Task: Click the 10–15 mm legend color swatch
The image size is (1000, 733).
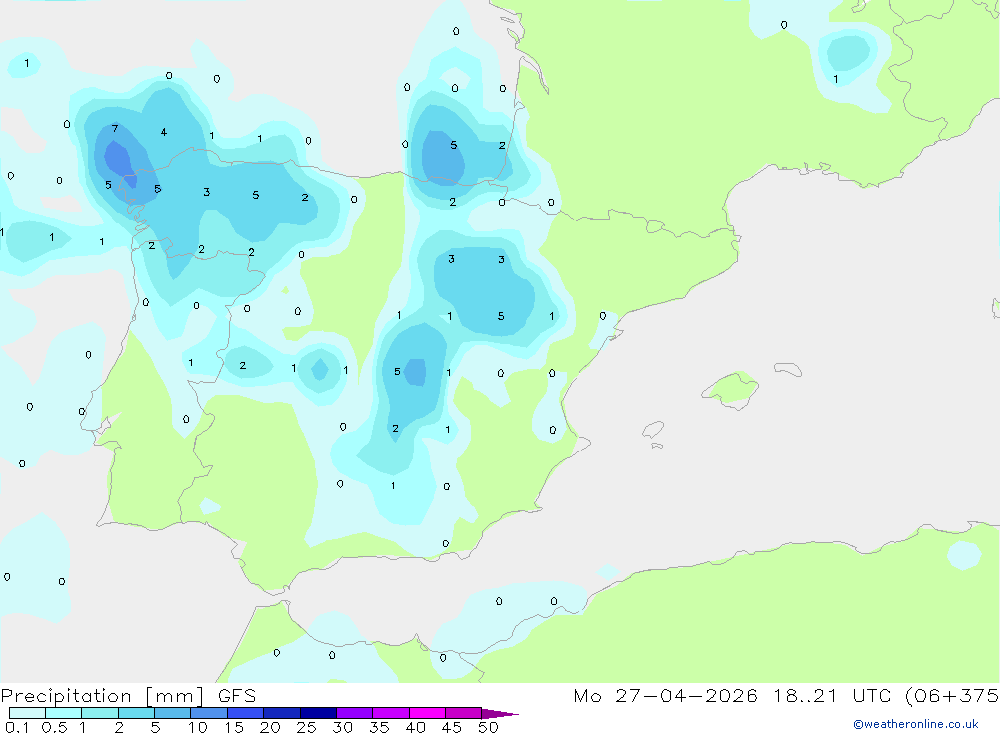Action: pyautogui.click(x=209, y=713)
